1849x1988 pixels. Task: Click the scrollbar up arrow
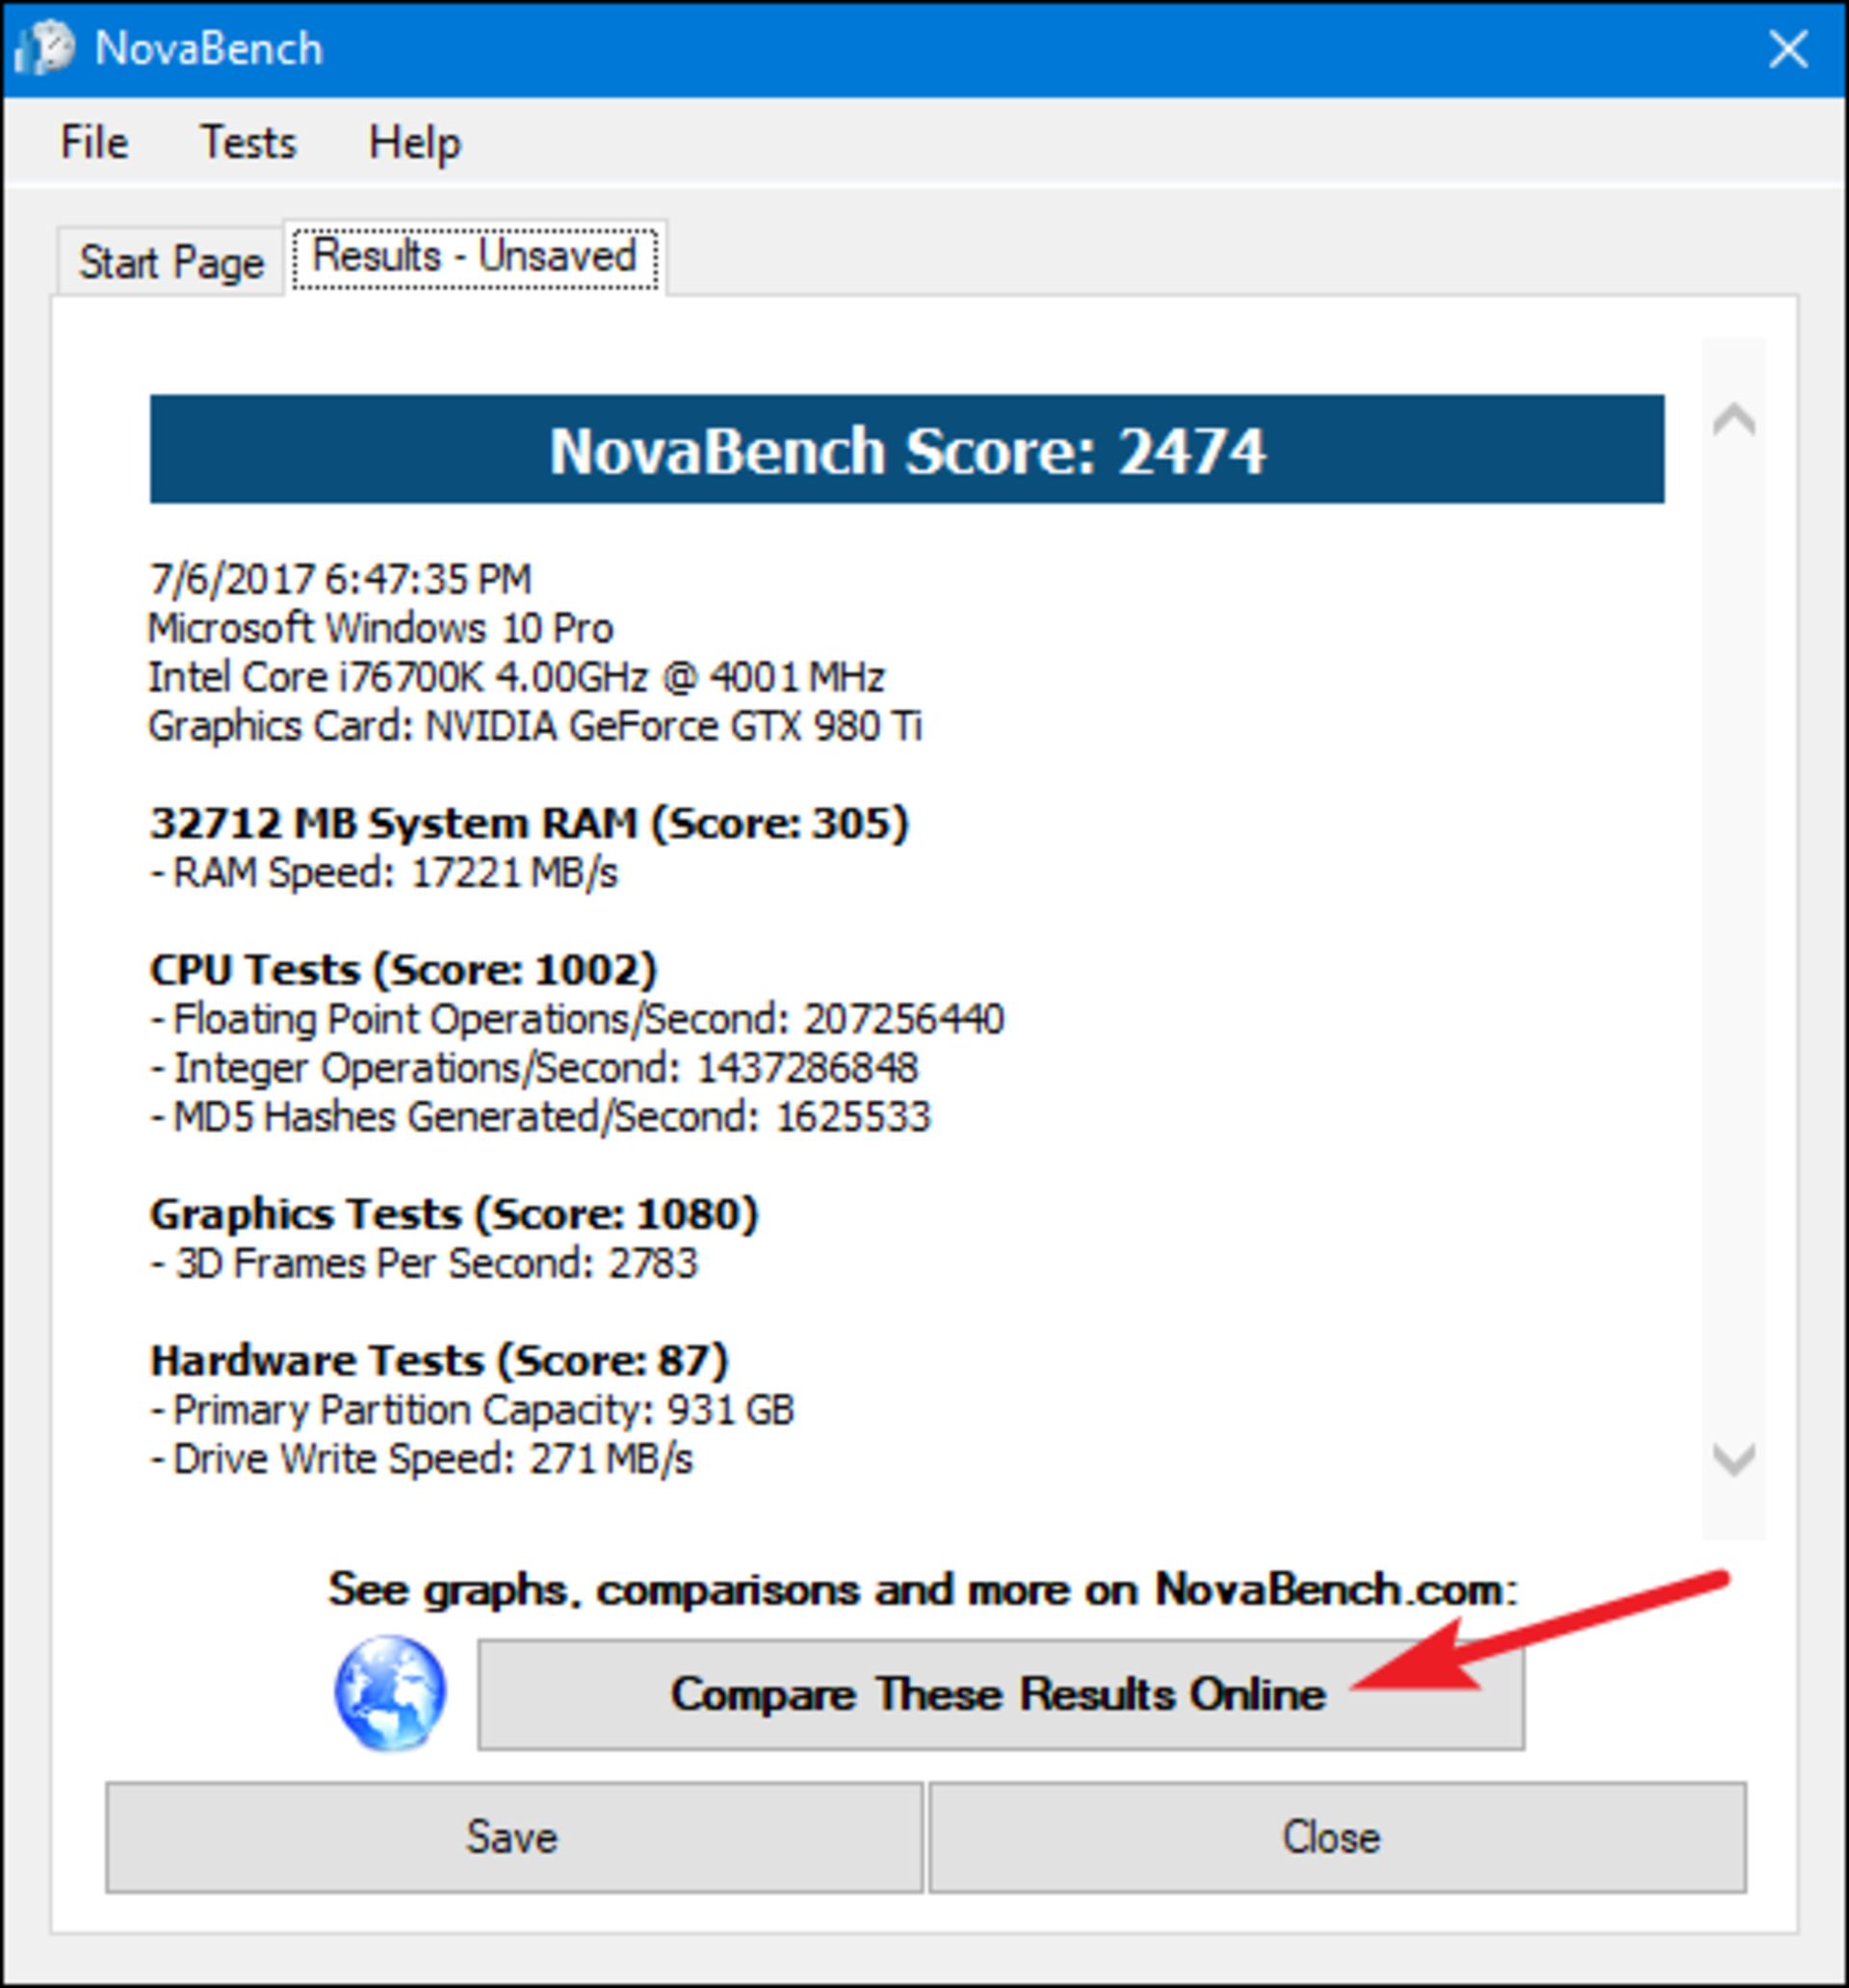tap(1734, 420)
